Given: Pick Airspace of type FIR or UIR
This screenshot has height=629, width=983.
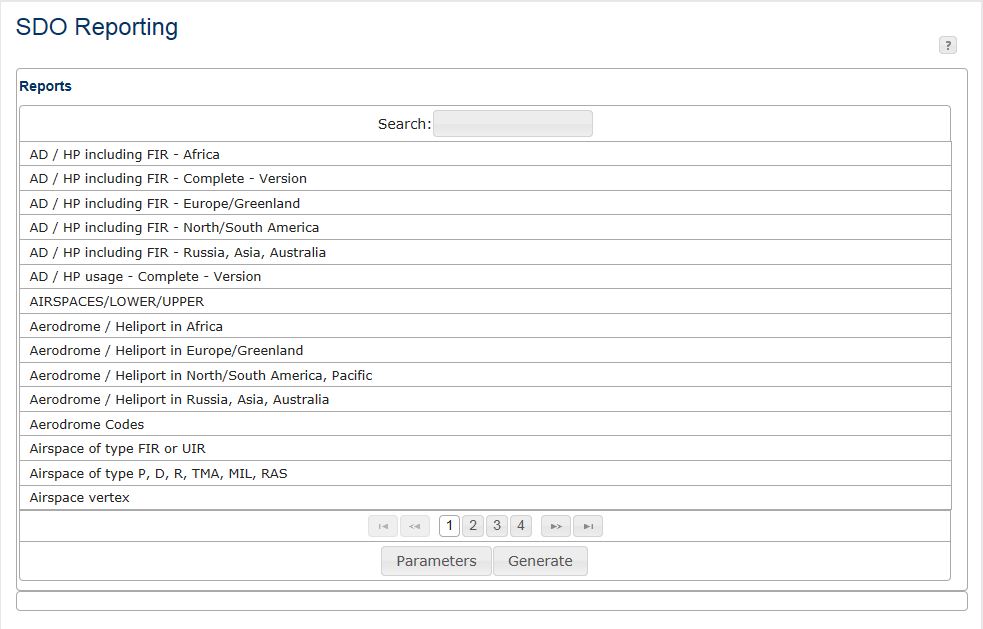Looking at the screenshot, I should click(485, 449).
